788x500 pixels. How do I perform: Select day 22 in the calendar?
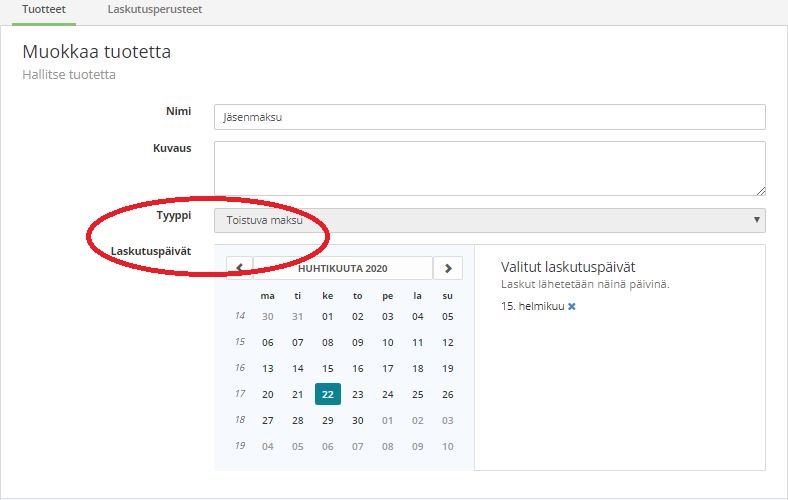pyautogui.click(x=328, y=394)
